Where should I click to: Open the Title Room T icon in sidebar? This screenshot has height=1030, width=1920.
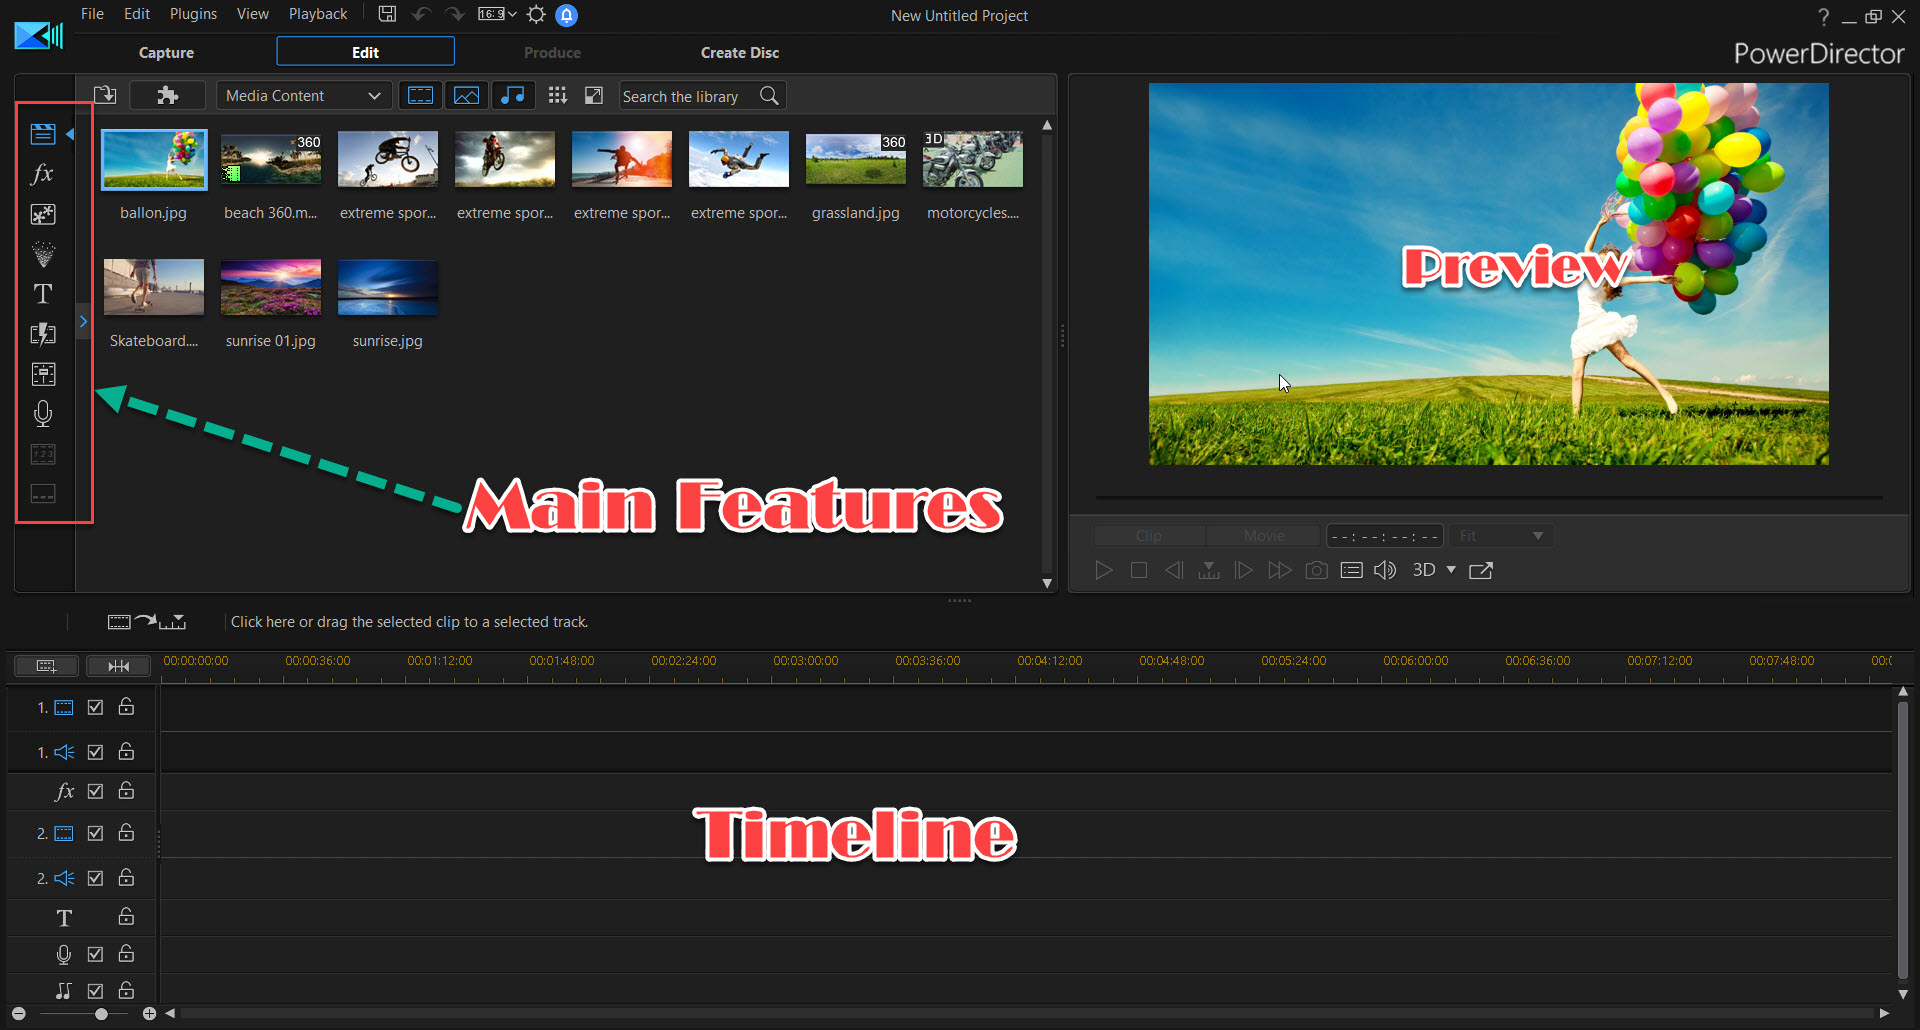[42, 294]
